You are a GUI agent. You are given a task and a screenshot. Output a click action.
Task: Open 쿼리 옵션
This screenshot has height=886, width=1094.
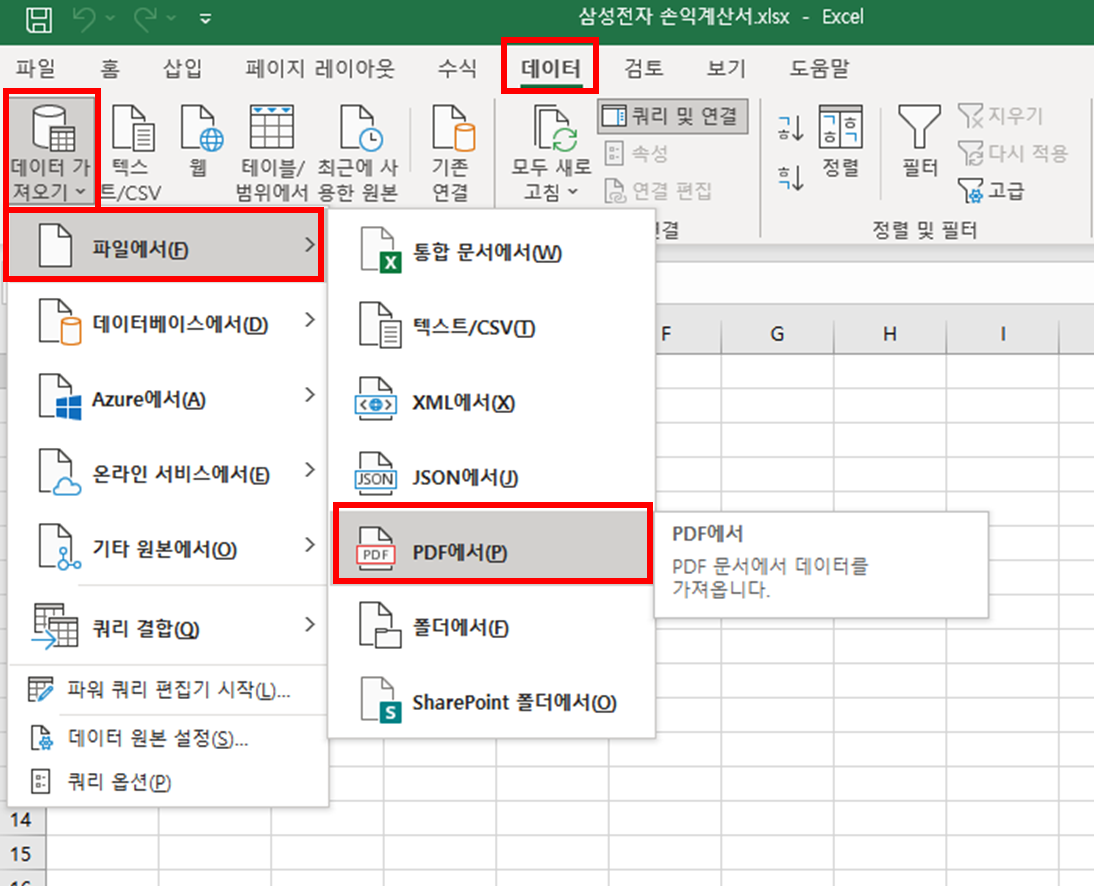click(x=167, y=781)
